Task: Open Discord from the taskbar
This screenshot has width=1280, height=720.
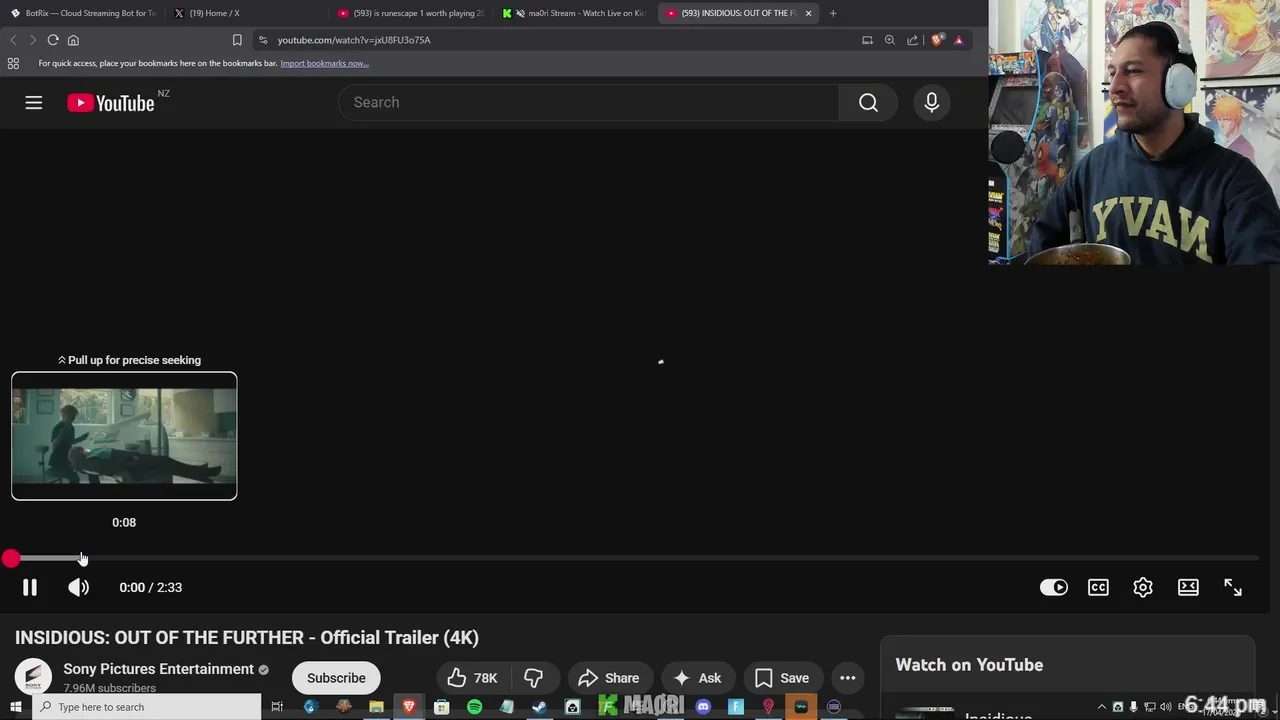Action: 703,707
